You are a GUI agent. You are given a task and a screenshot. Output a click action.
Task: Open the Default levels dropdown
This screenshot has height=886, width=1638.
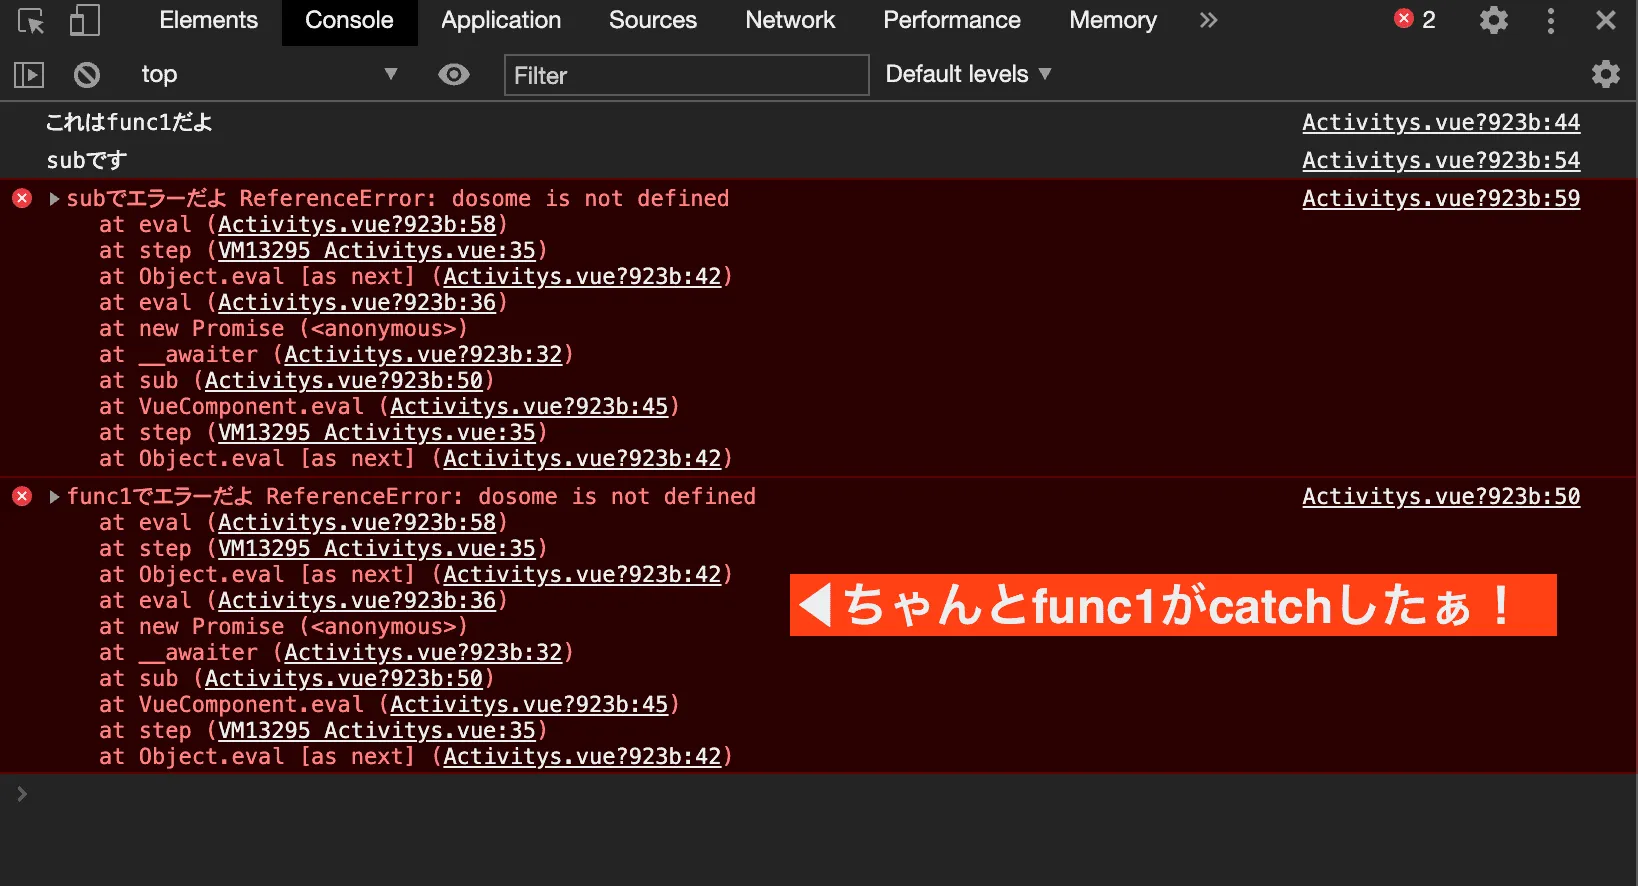[x=968, y=74]
